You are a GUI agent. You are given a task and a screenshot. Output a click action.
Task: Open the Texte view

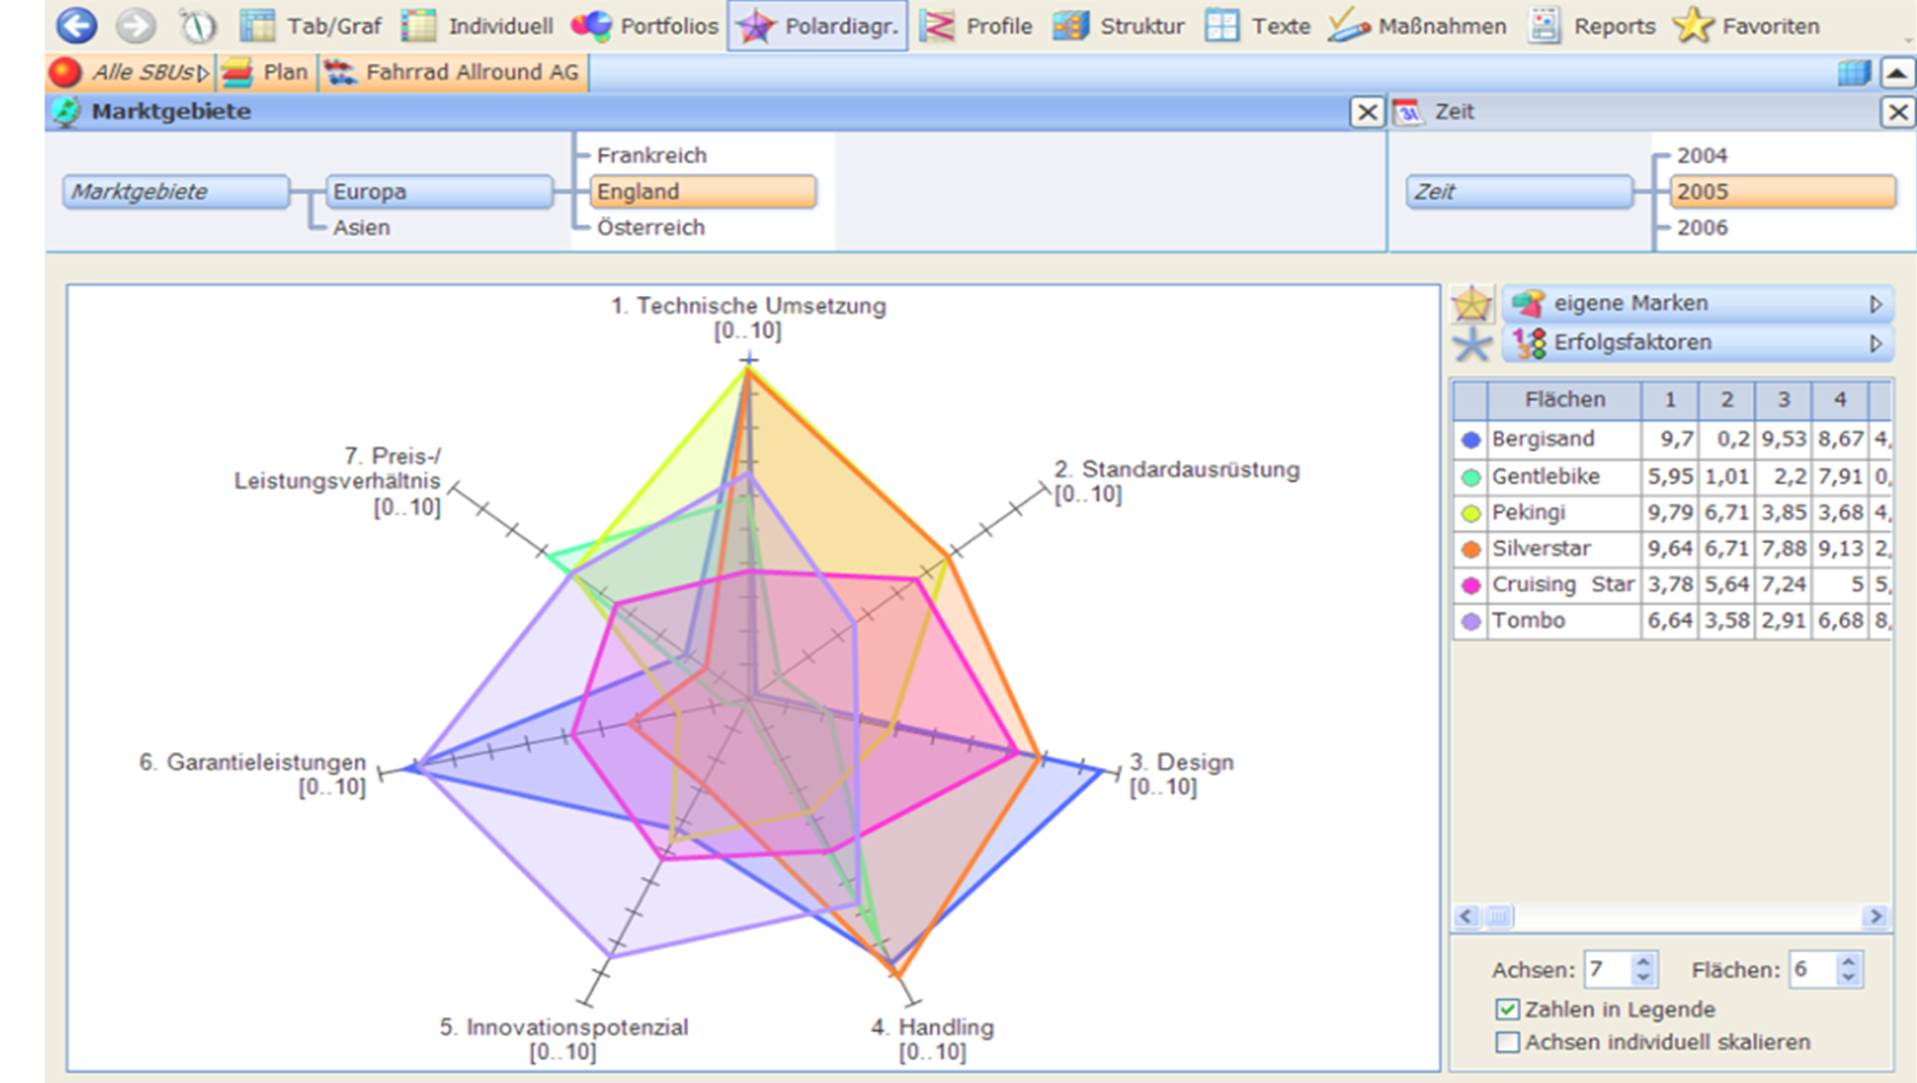[x=1258, y=26]
